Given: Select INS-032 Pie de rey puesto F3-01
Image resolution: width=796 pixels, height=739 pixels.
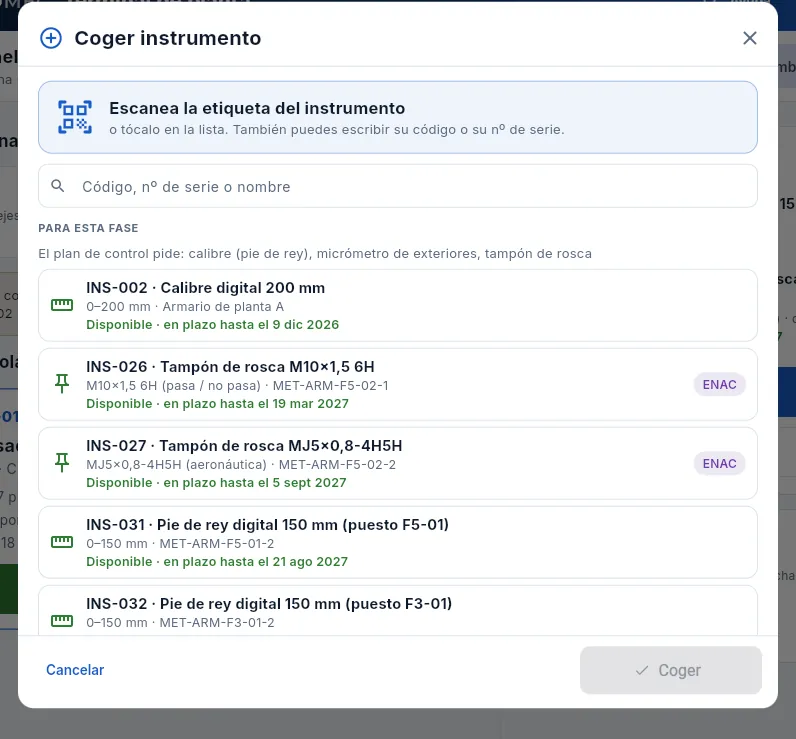Looking at the screenshot, I should [x=398, y=611].
